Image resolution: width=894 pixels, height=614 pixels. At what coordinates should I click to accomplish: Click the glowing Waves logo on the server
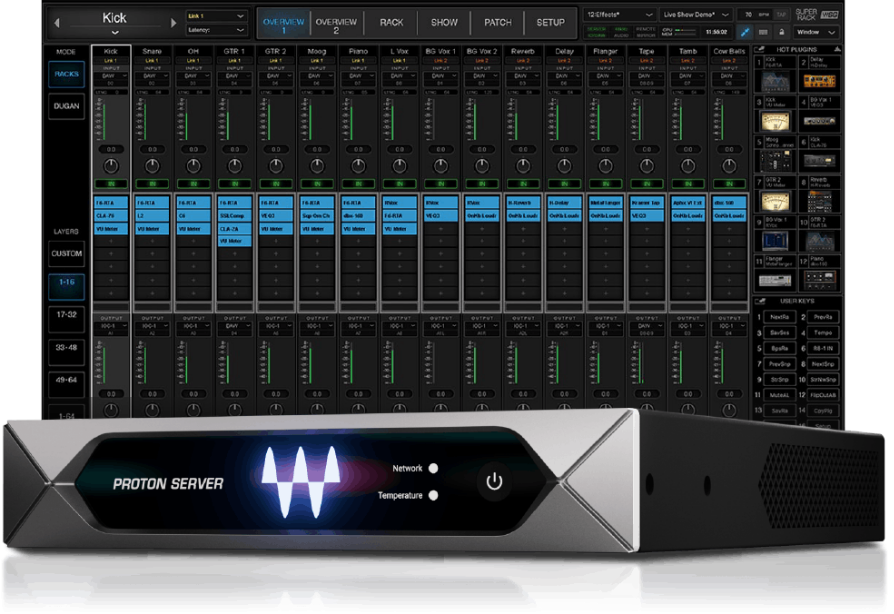[x=300, y=481]
